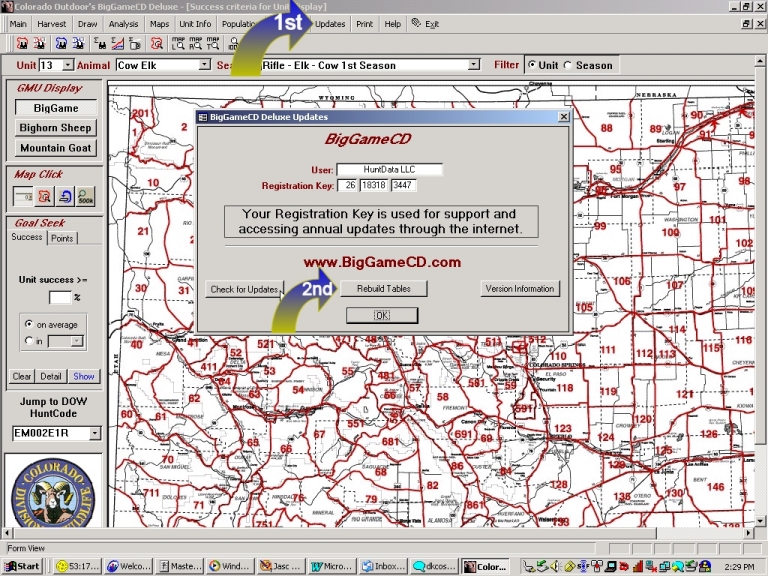This screenshot has height=576, width=768.
Task: Switch to the Success tab in Goal Seek
Action: click(27, 237)
